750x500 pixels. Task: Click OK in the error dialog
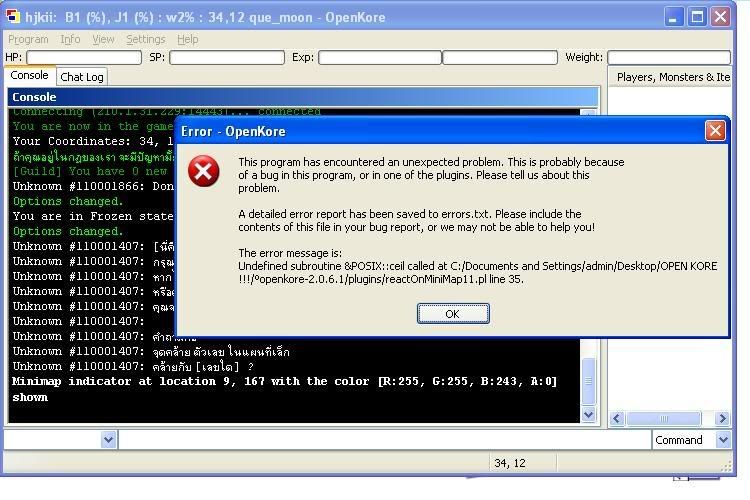(453, 314)
